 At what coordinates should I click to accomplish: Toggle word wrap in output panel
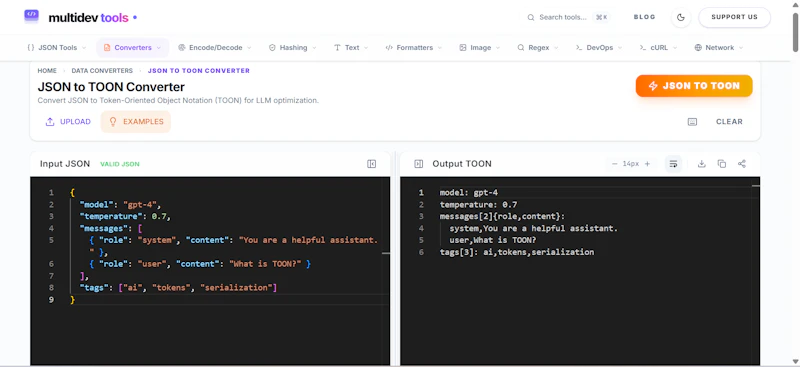(673, 164)
